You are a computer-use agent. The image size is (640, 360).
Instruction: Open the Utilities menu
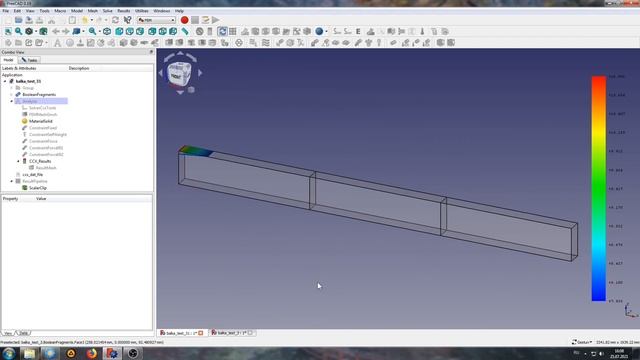(x=142, y=11)
